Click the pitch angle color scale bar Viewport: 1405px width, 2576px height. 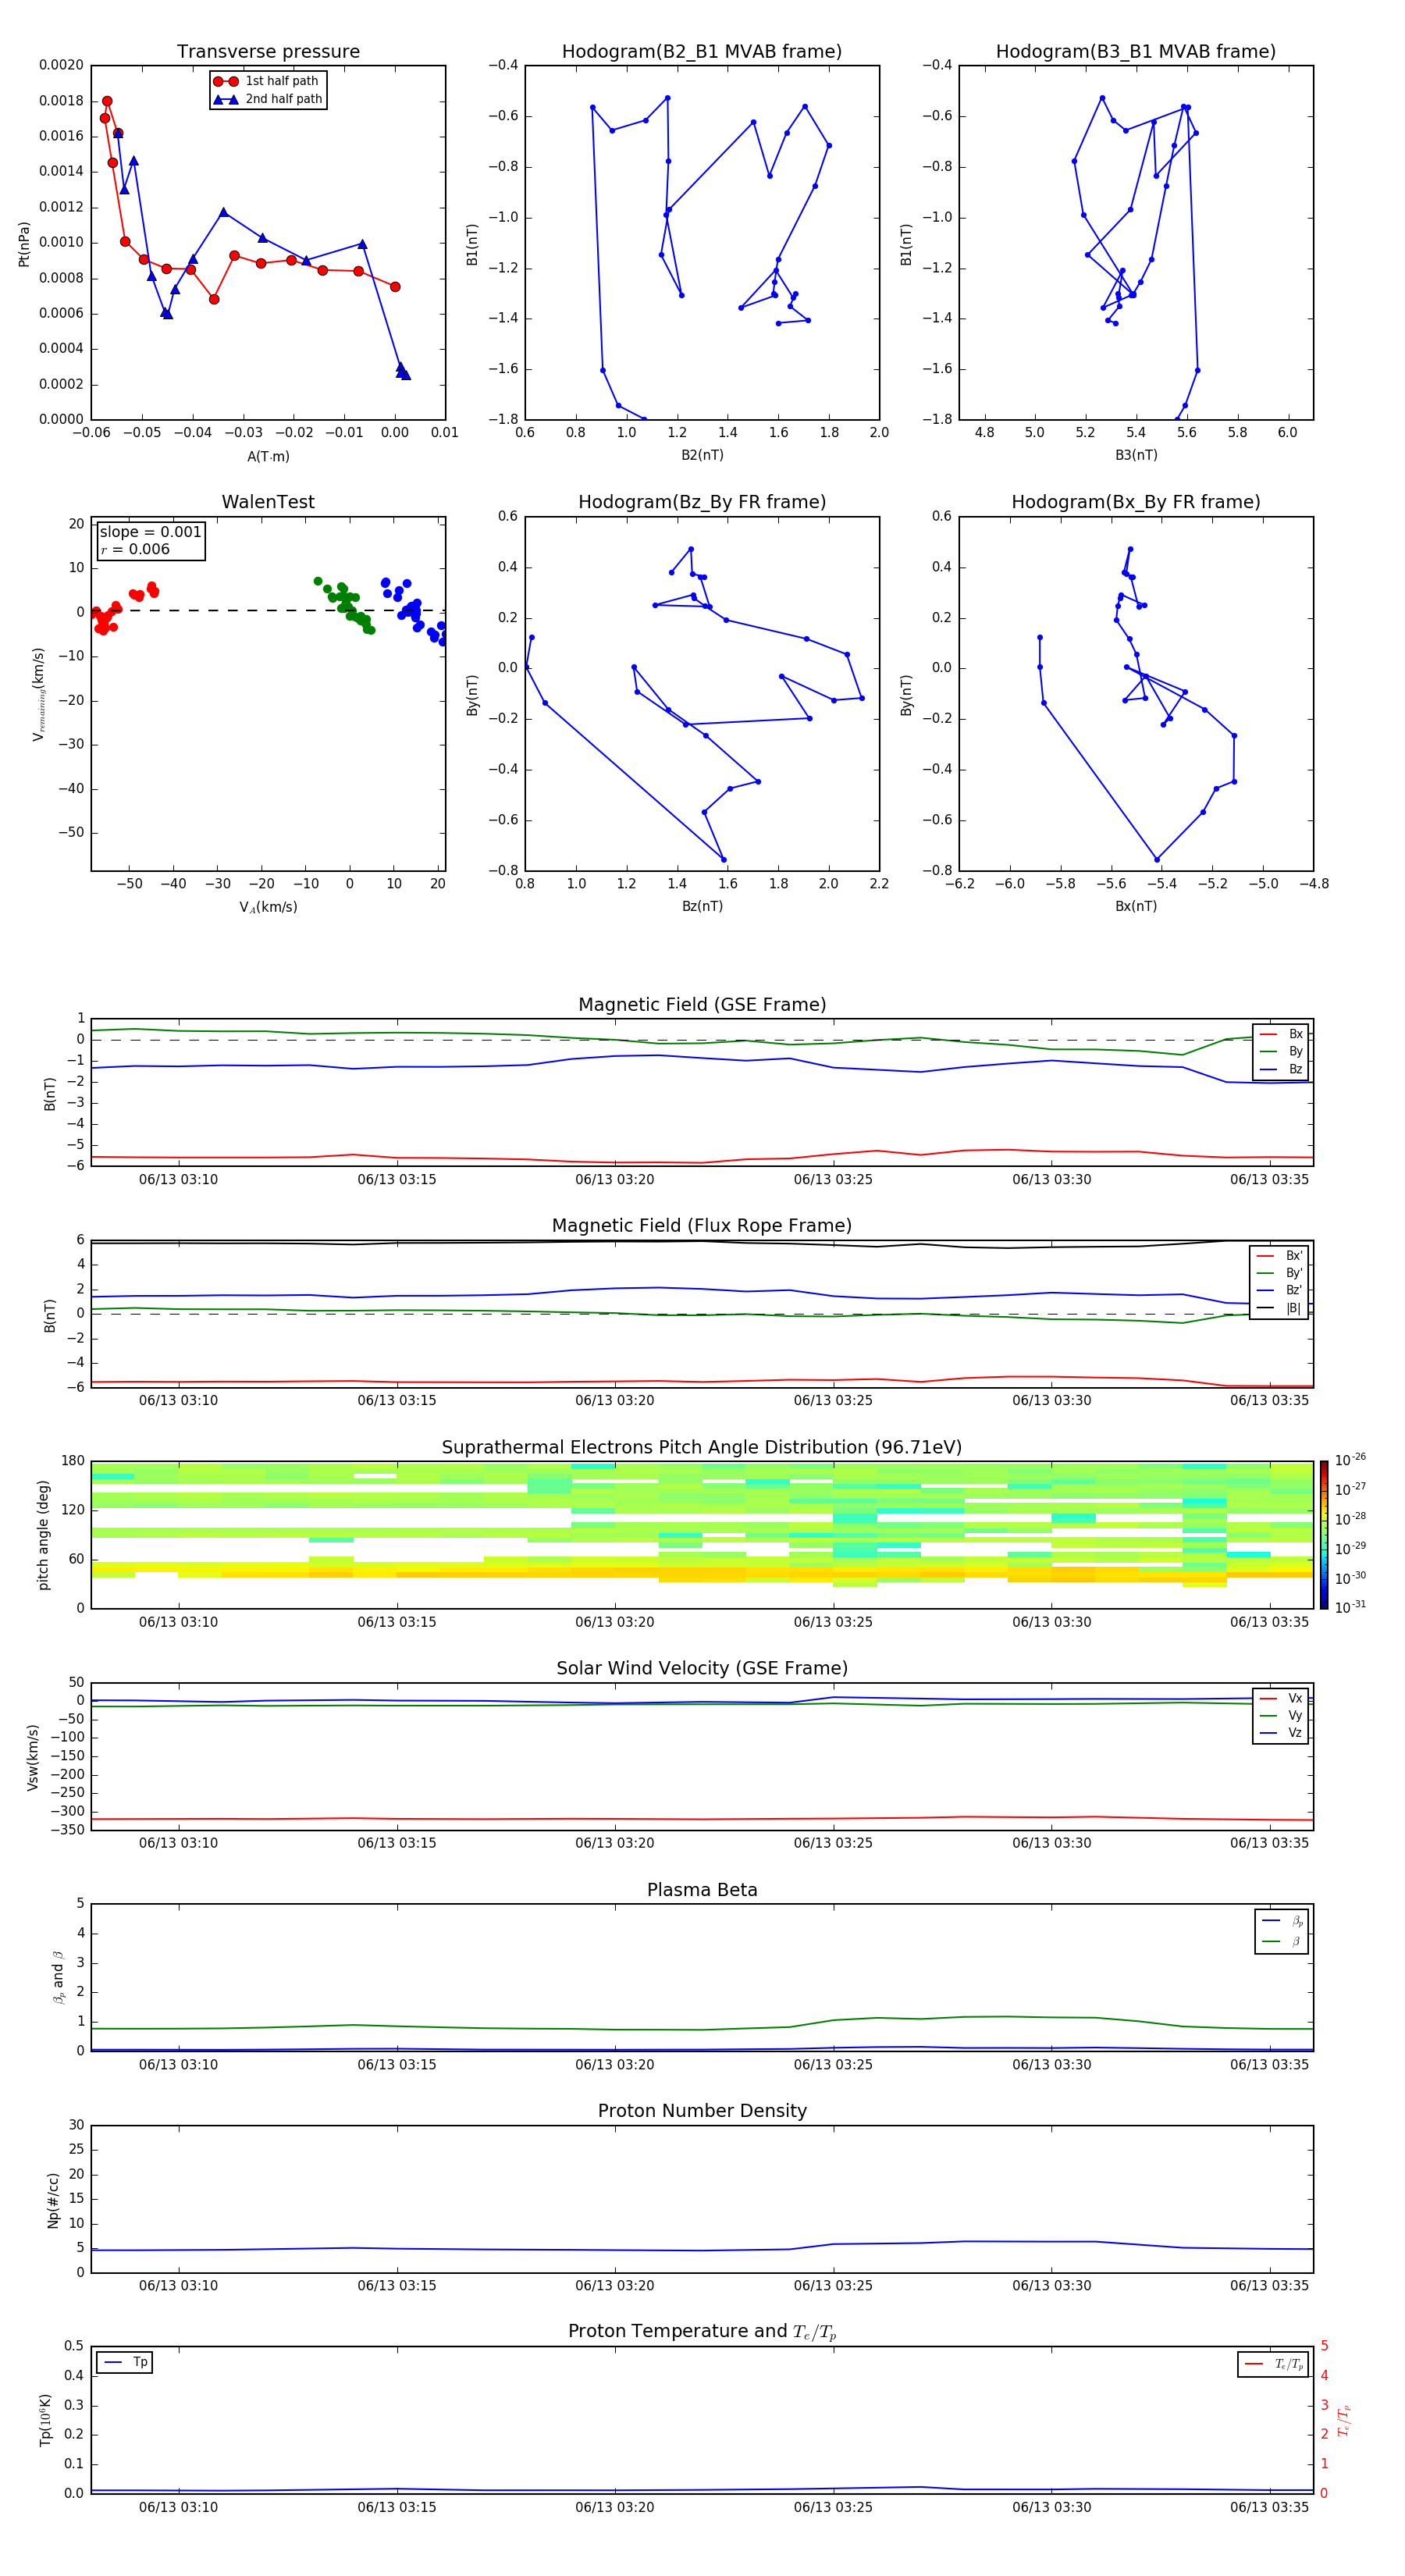[x=1324, y=1535]
